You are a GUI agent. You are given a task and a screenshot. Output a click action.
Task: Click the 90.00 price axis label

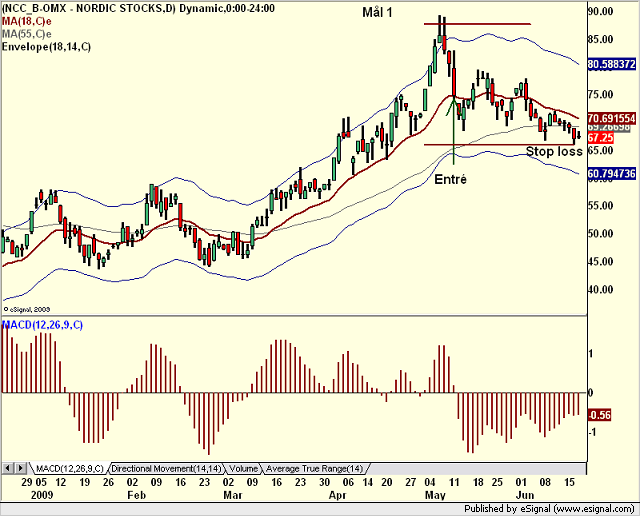click(x=600, y=11)
